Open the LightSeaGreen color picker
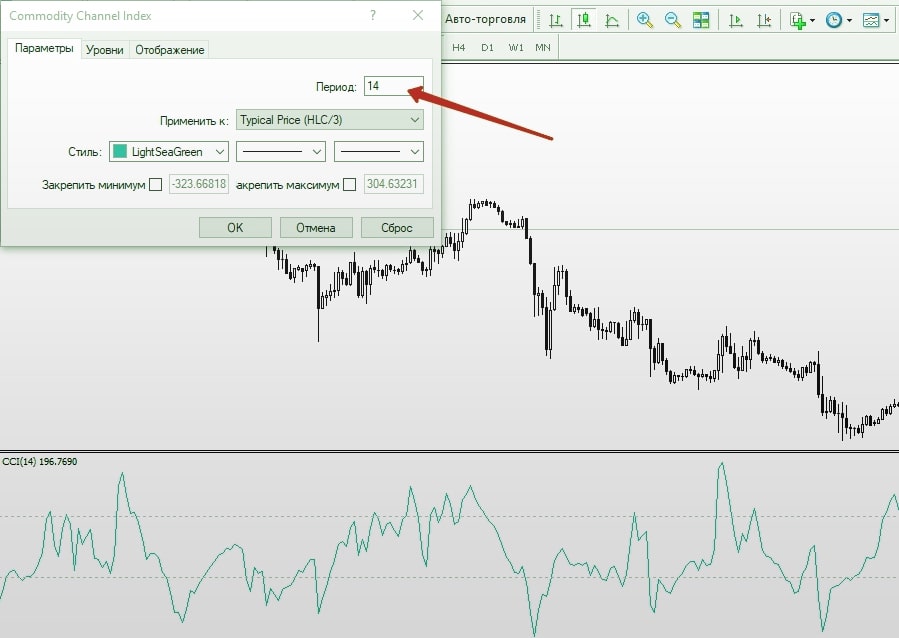Screen dimensions: 899x638 tap(168, 152)
